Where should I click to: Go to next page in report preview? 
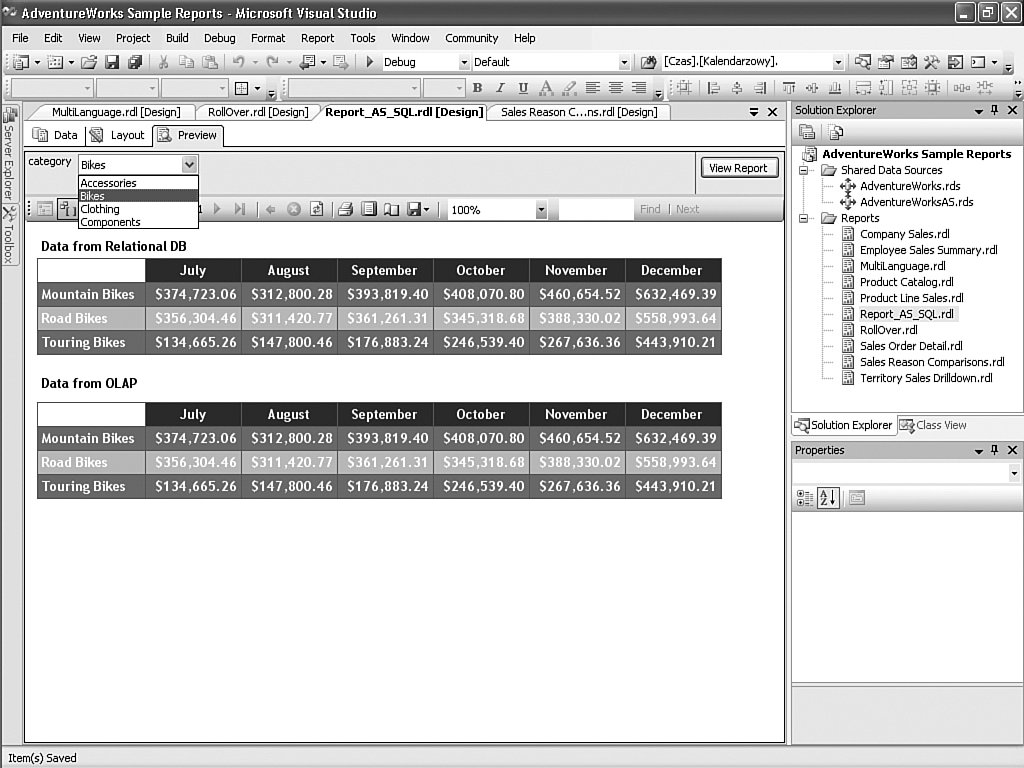[x=217, y=209]
